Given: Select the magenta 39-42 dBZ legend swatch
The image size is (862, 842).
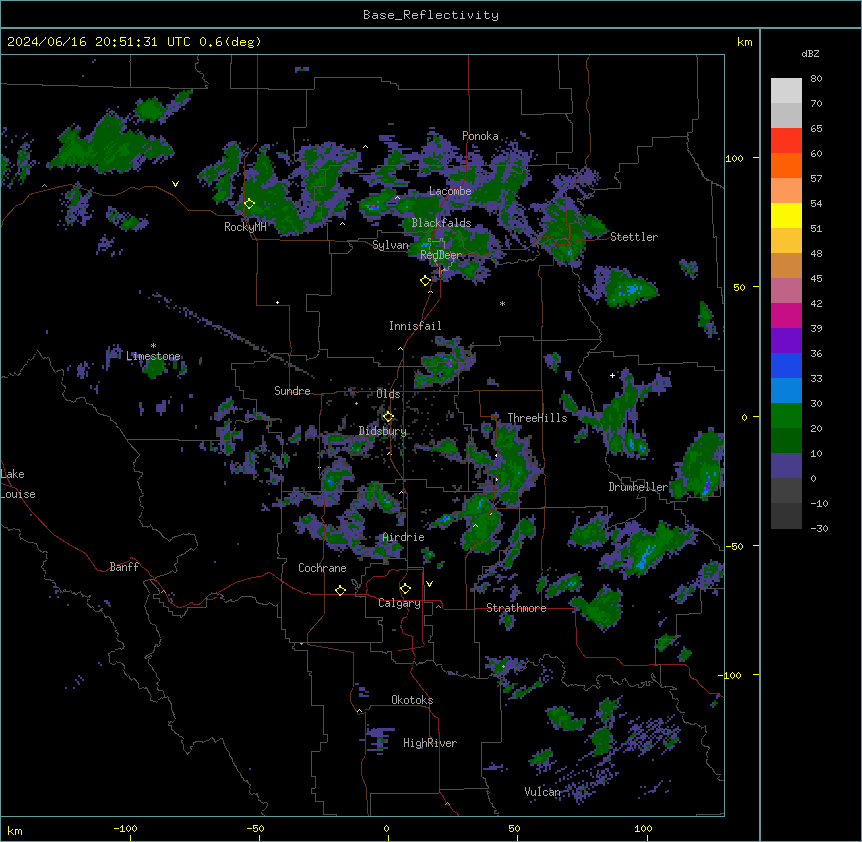Looking at the screenshot, I should 786,315.
